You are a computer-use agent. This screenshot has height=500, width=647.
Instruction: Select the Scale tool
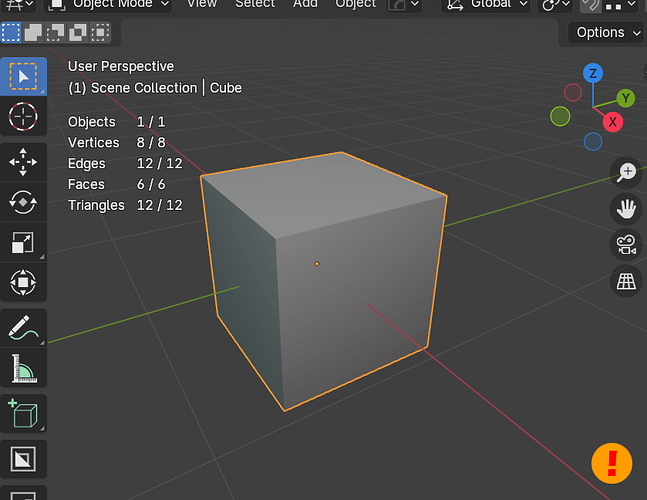coord(23,242)
